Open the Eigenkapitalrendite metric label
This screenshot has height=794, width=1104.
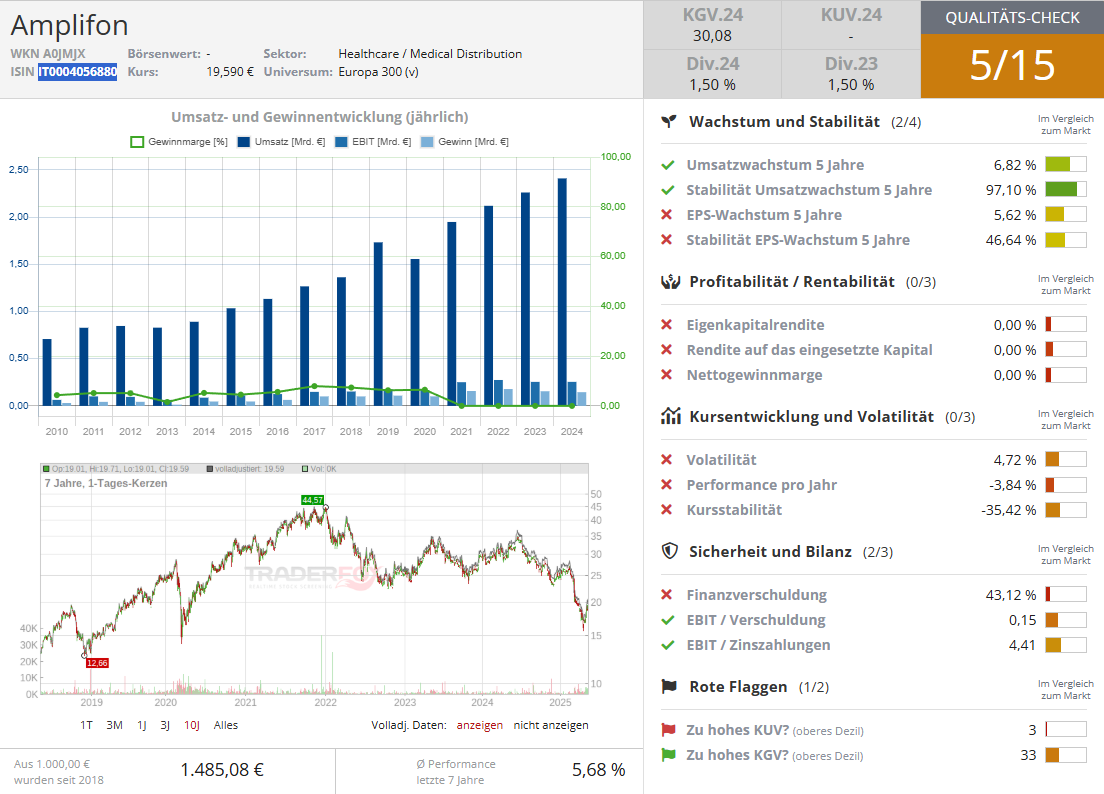(755, 324)
